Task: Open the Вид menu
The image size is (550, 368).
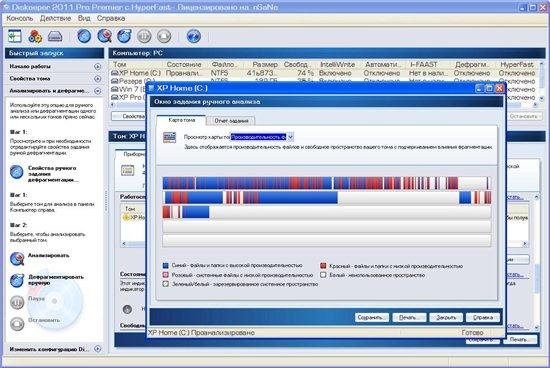Action: click(84, 18)
